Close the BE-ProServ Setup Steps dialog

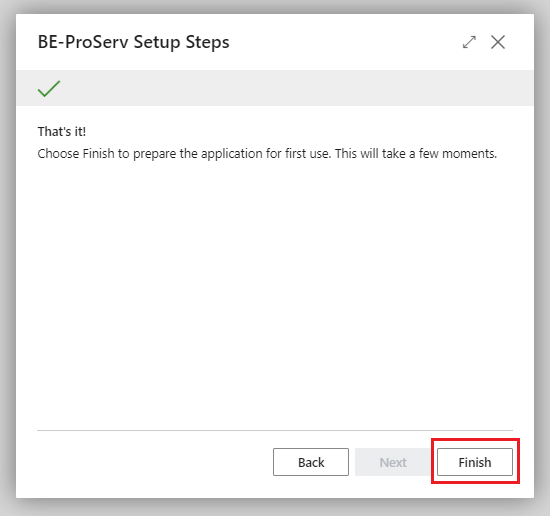498,42
